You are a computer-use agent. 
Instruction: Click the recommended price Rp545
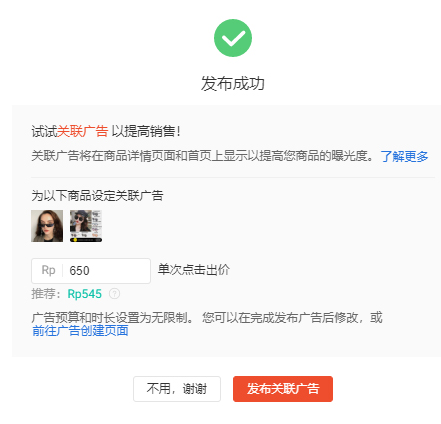[85, 294]
